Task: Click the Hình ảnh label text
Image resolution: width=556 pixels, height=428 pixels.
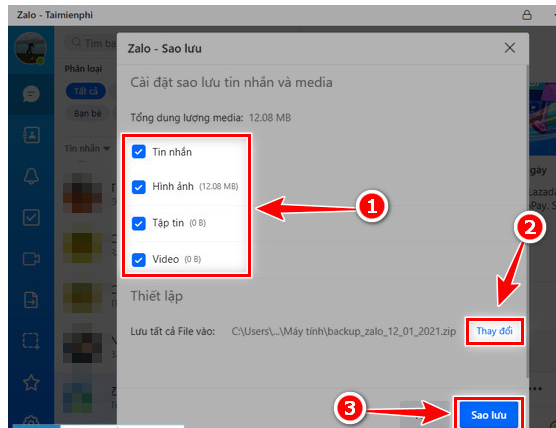Action: tap(173, 187)
